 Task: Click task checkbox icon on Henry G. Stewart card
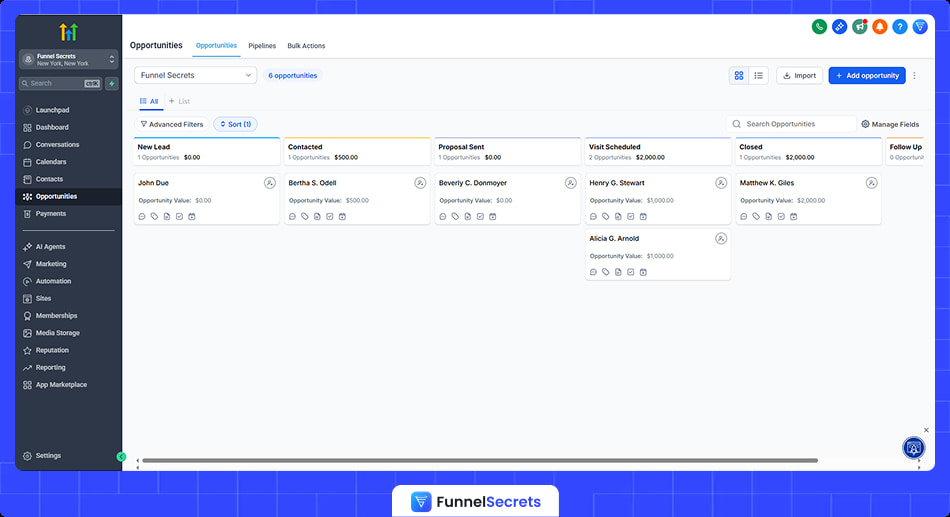[631, 216]
